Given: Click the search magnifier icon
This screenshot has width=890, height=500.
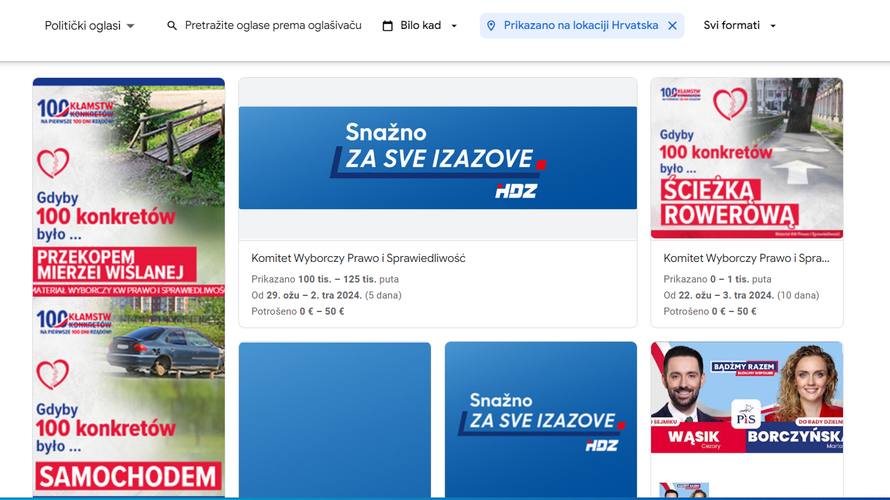Looking at the screenshot, I should tap(172, 26).
